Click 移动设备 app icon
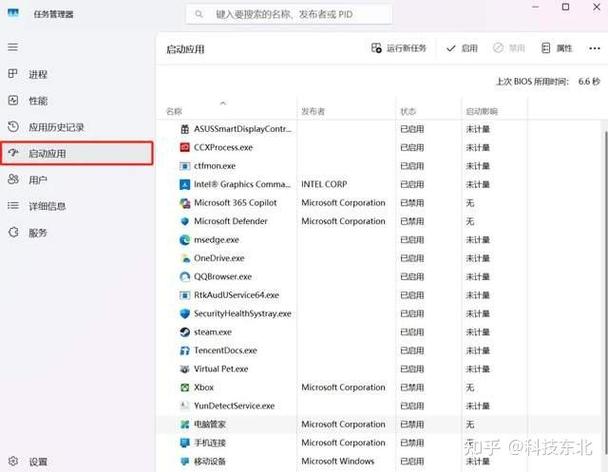Screen dimensions: 608x472 (185, 461)
